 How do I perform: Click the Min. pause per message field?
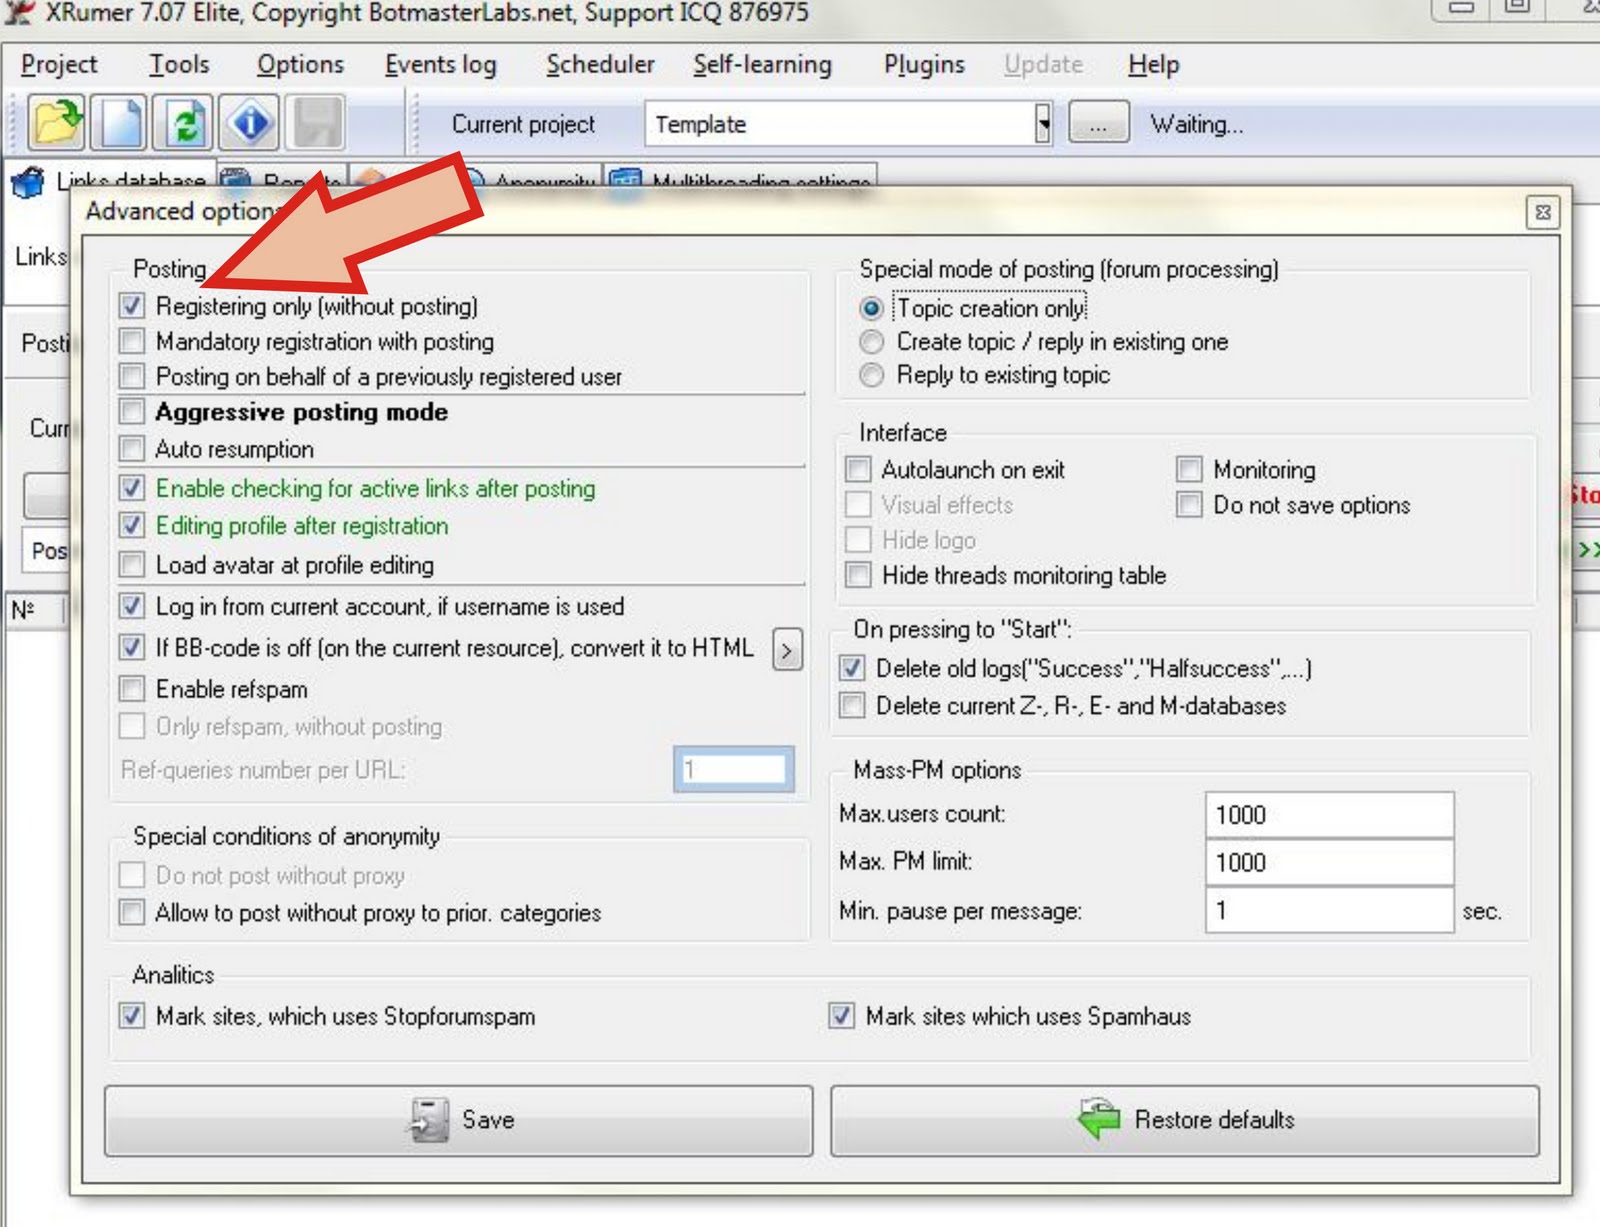[x=1329, y=910]
